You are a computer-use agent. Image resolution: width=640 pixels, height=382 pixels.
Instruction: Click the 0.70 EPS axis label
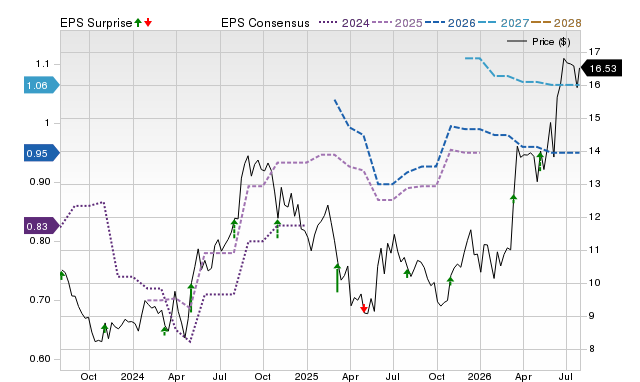pyautogui.click(x=40, y=300)
